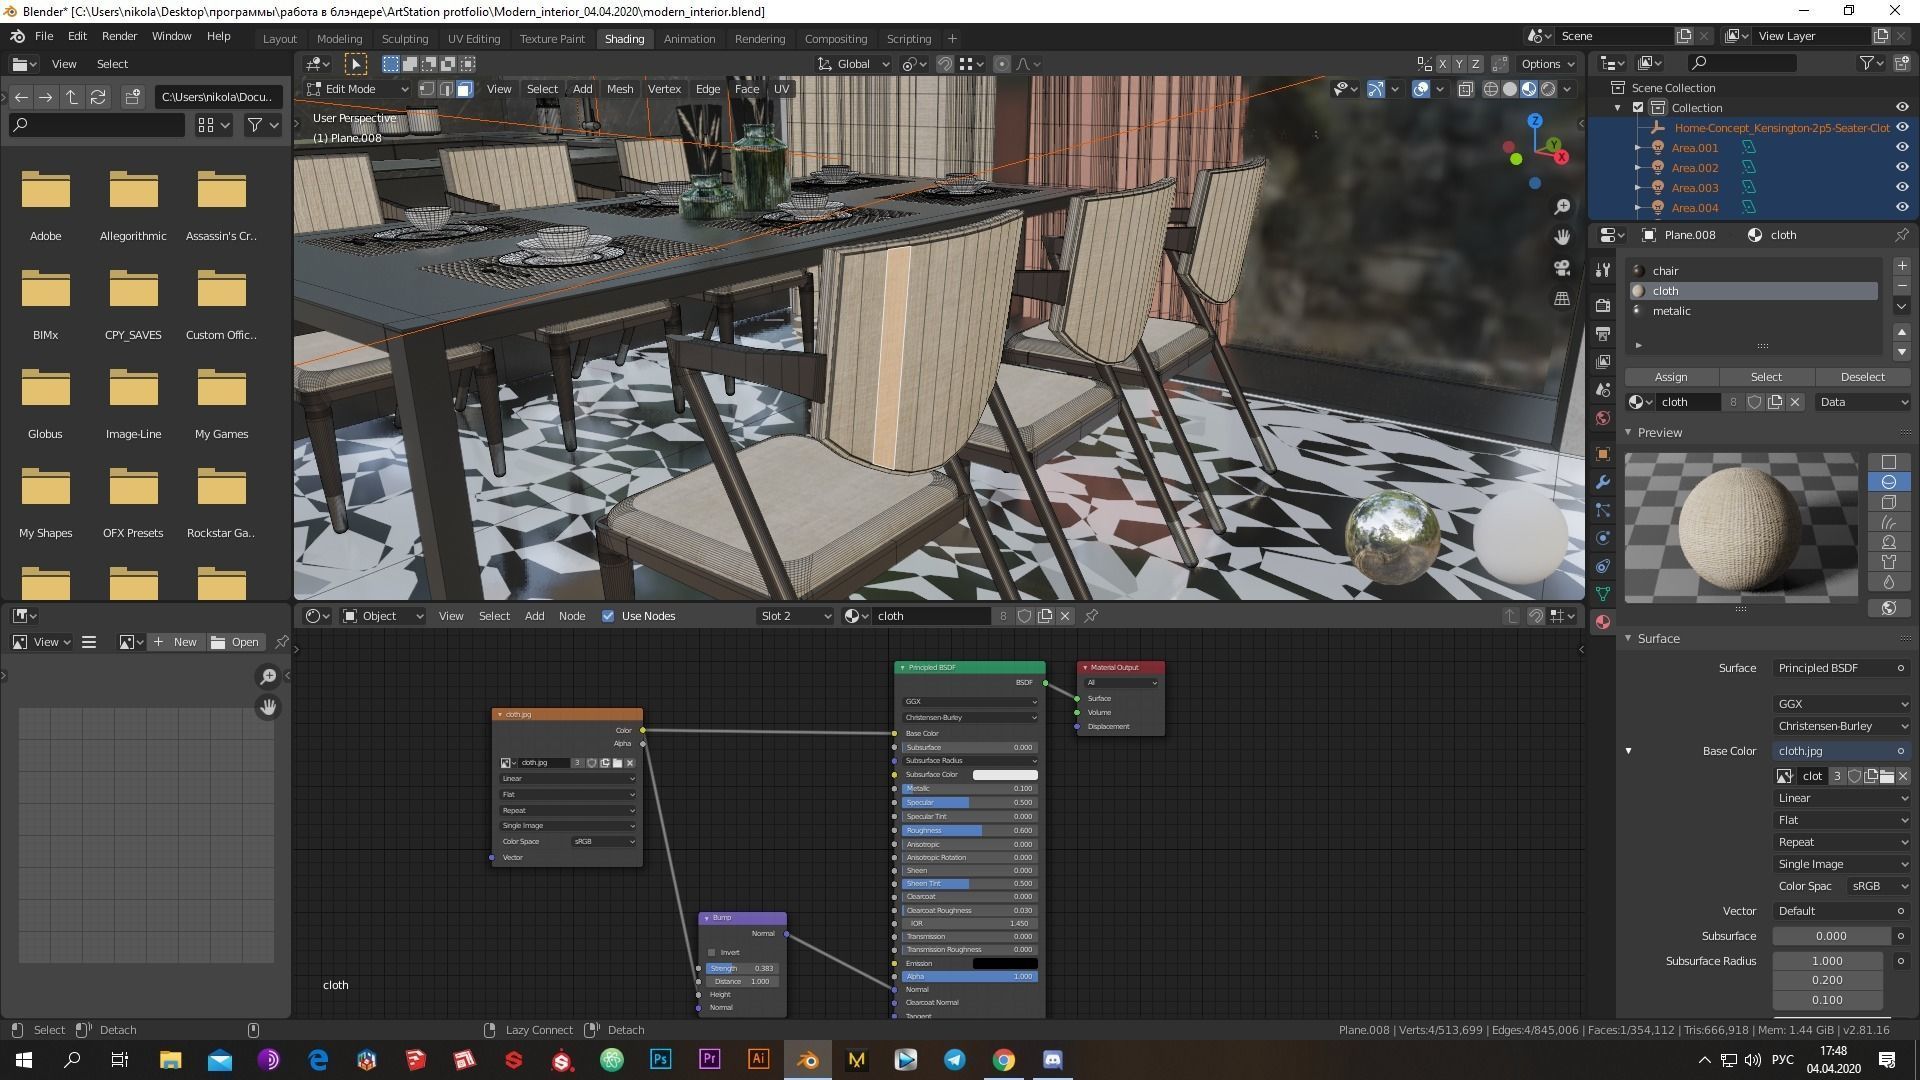
Task: Open Blender from Windows taskbar
Action: pos(808,1060)
